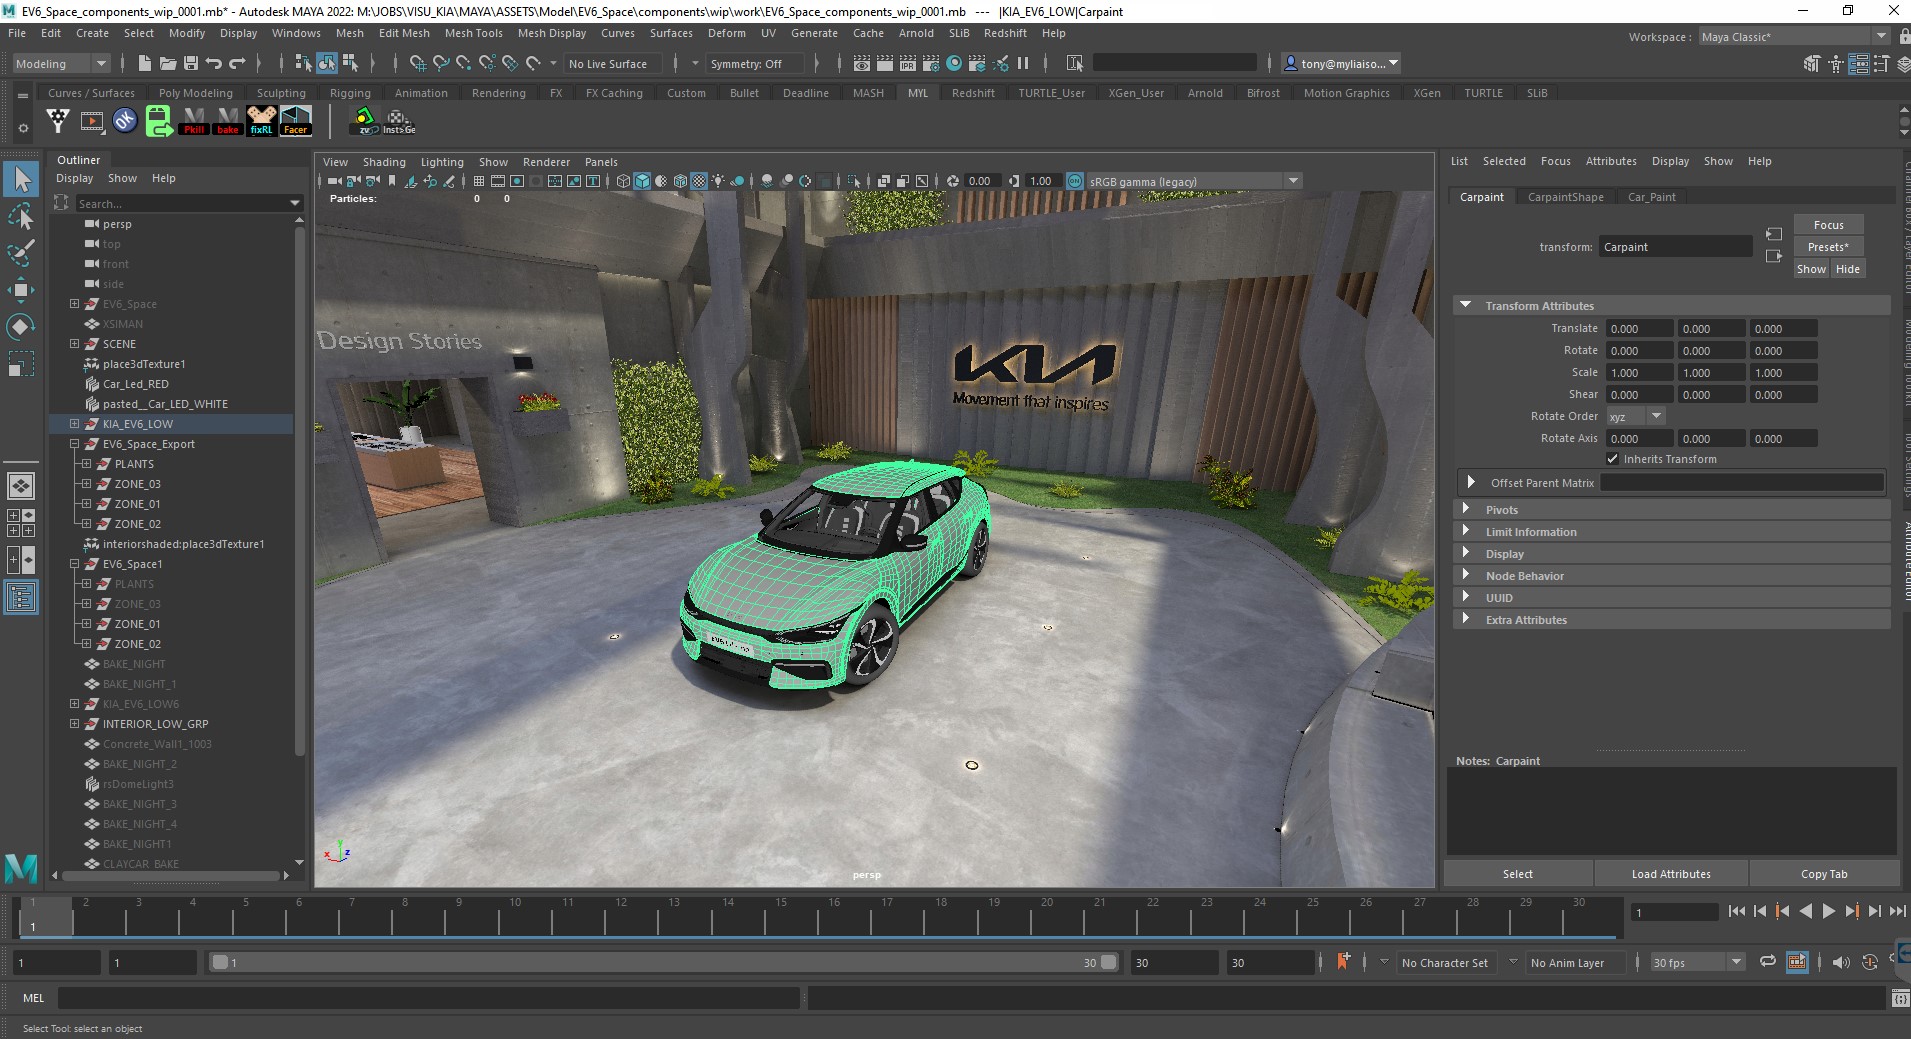Screen dimensions: 1911x1039
Task: Click the Pkill shelf button
Action: pos(194,121)
